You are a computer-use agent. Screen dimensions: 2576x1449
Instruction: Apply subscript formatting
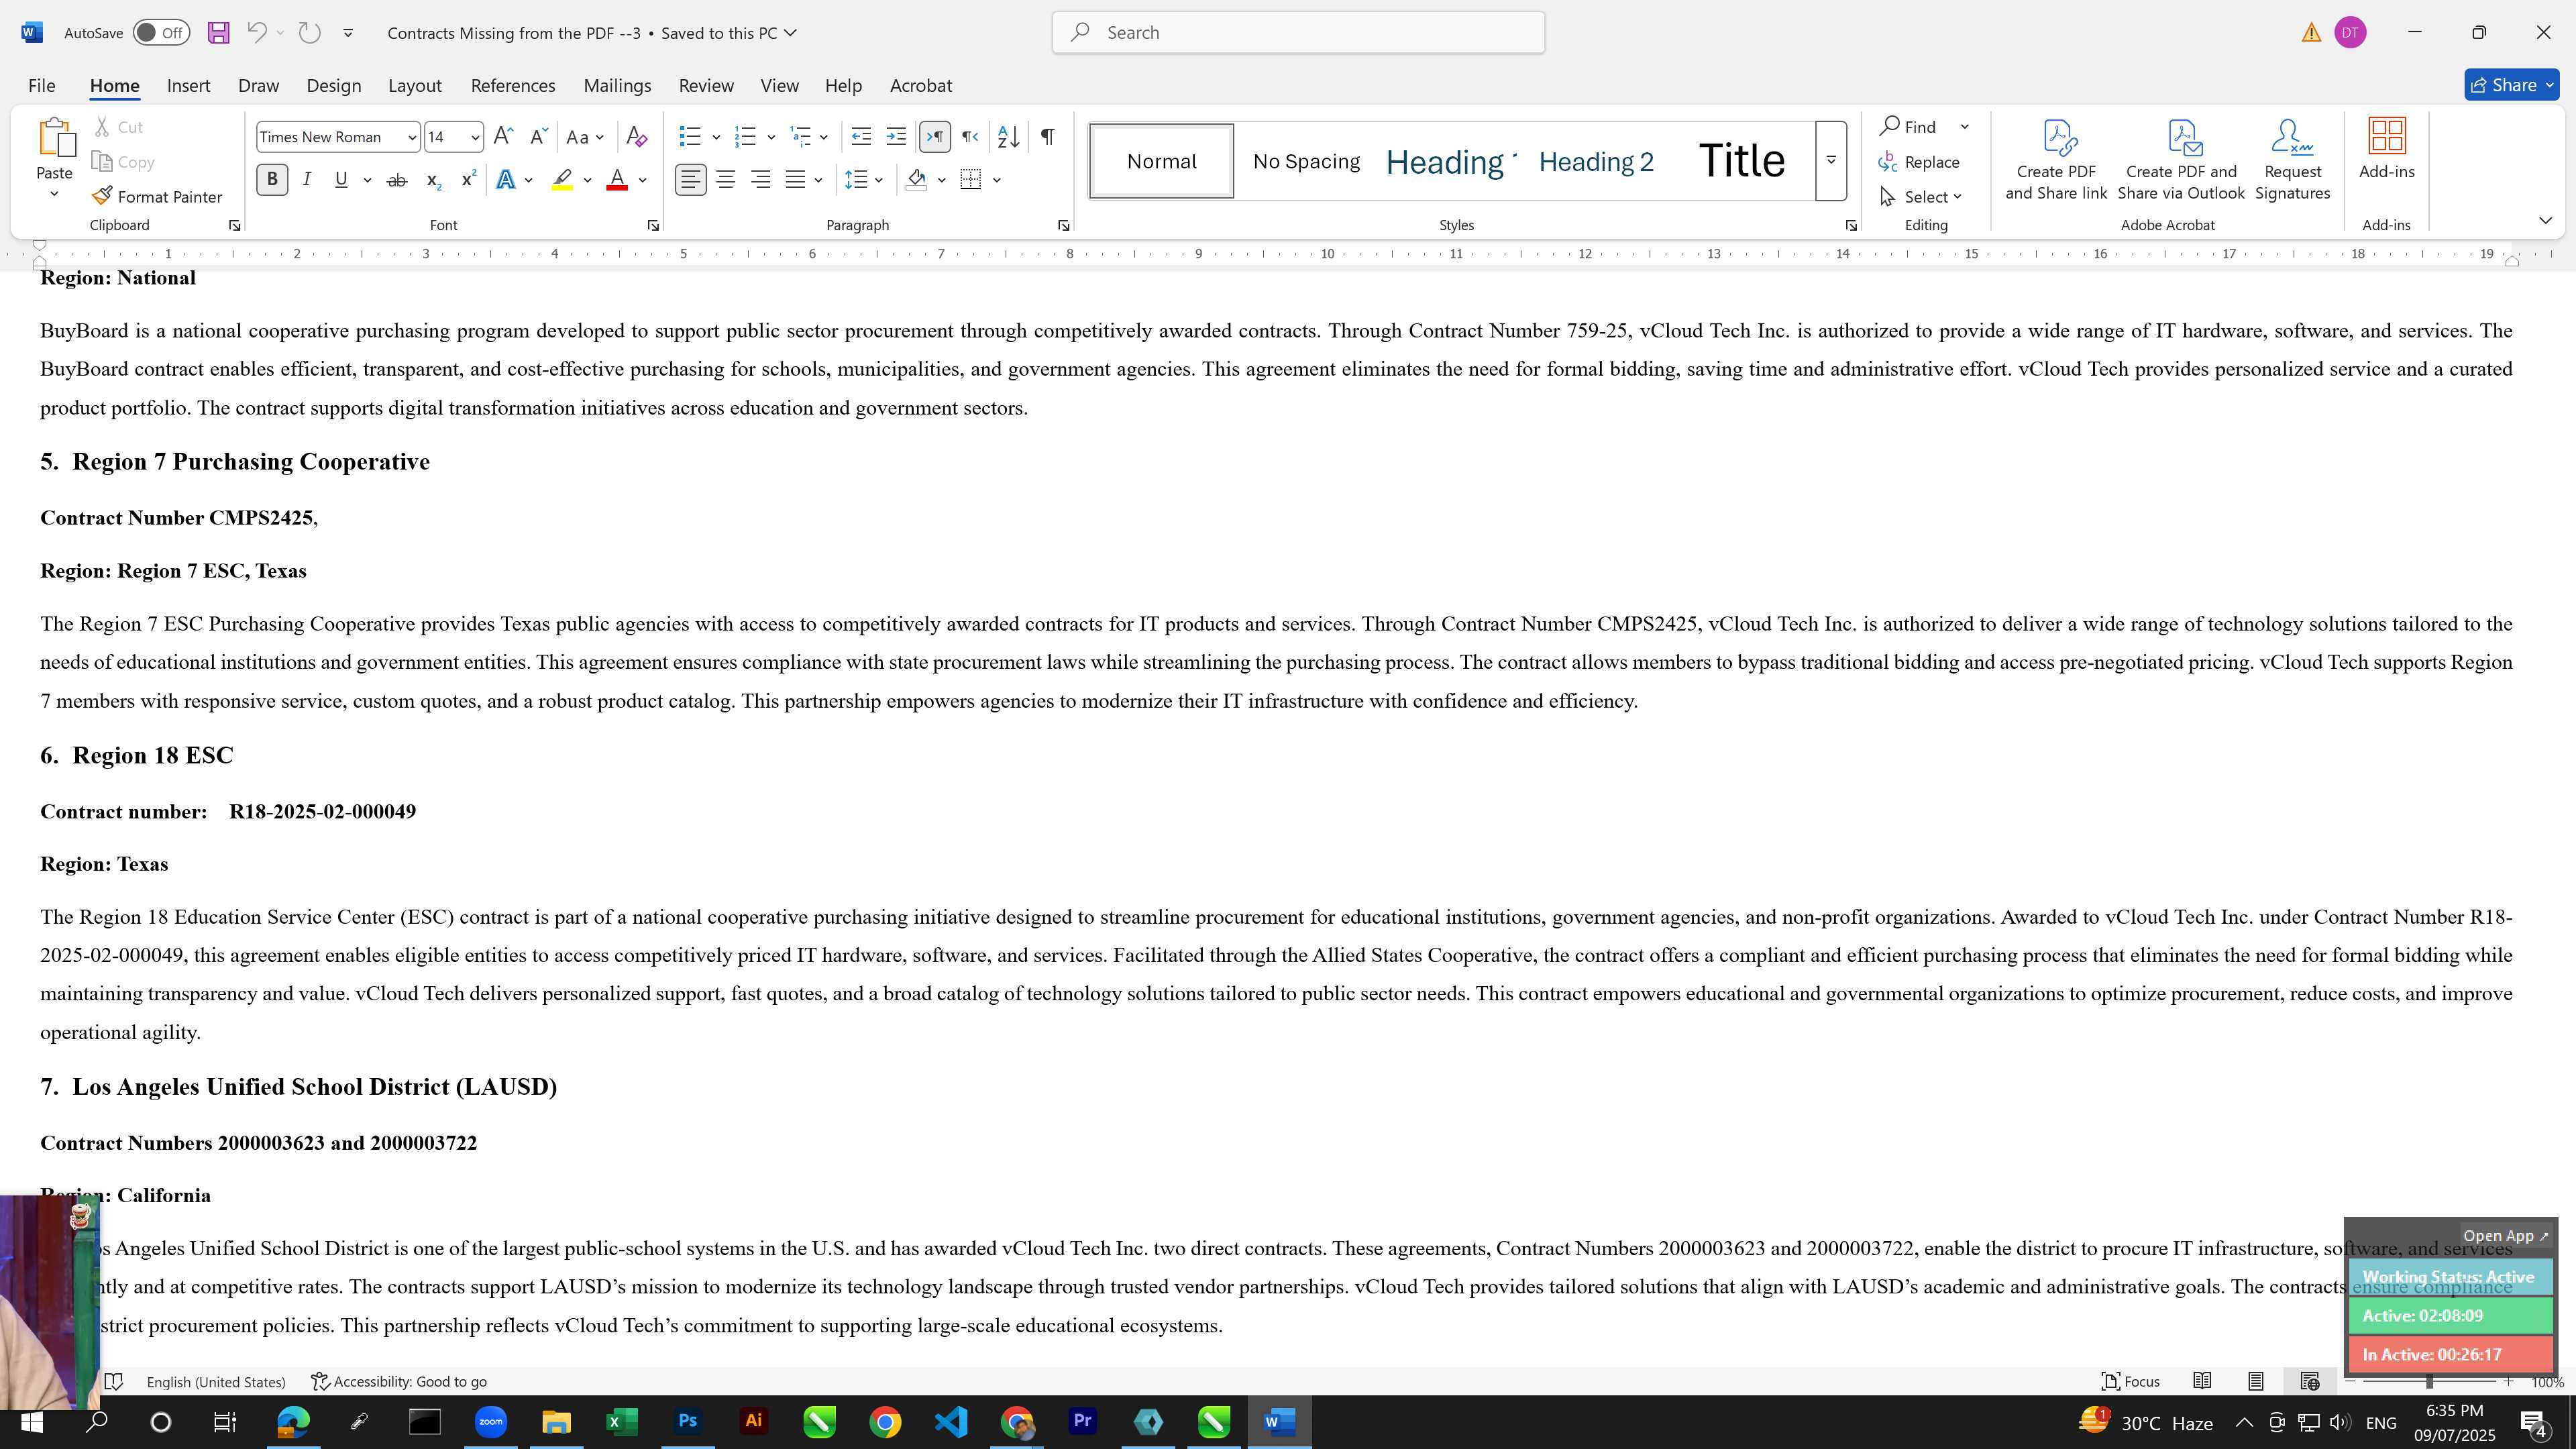click(433, 180)
